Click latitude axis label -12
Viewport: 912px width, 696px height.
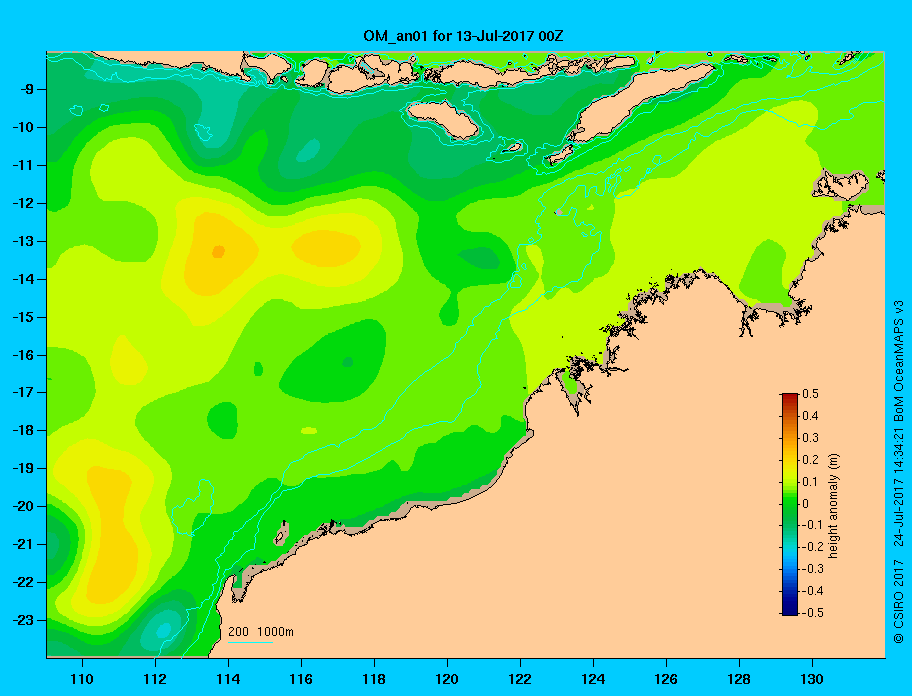[23, 203]
